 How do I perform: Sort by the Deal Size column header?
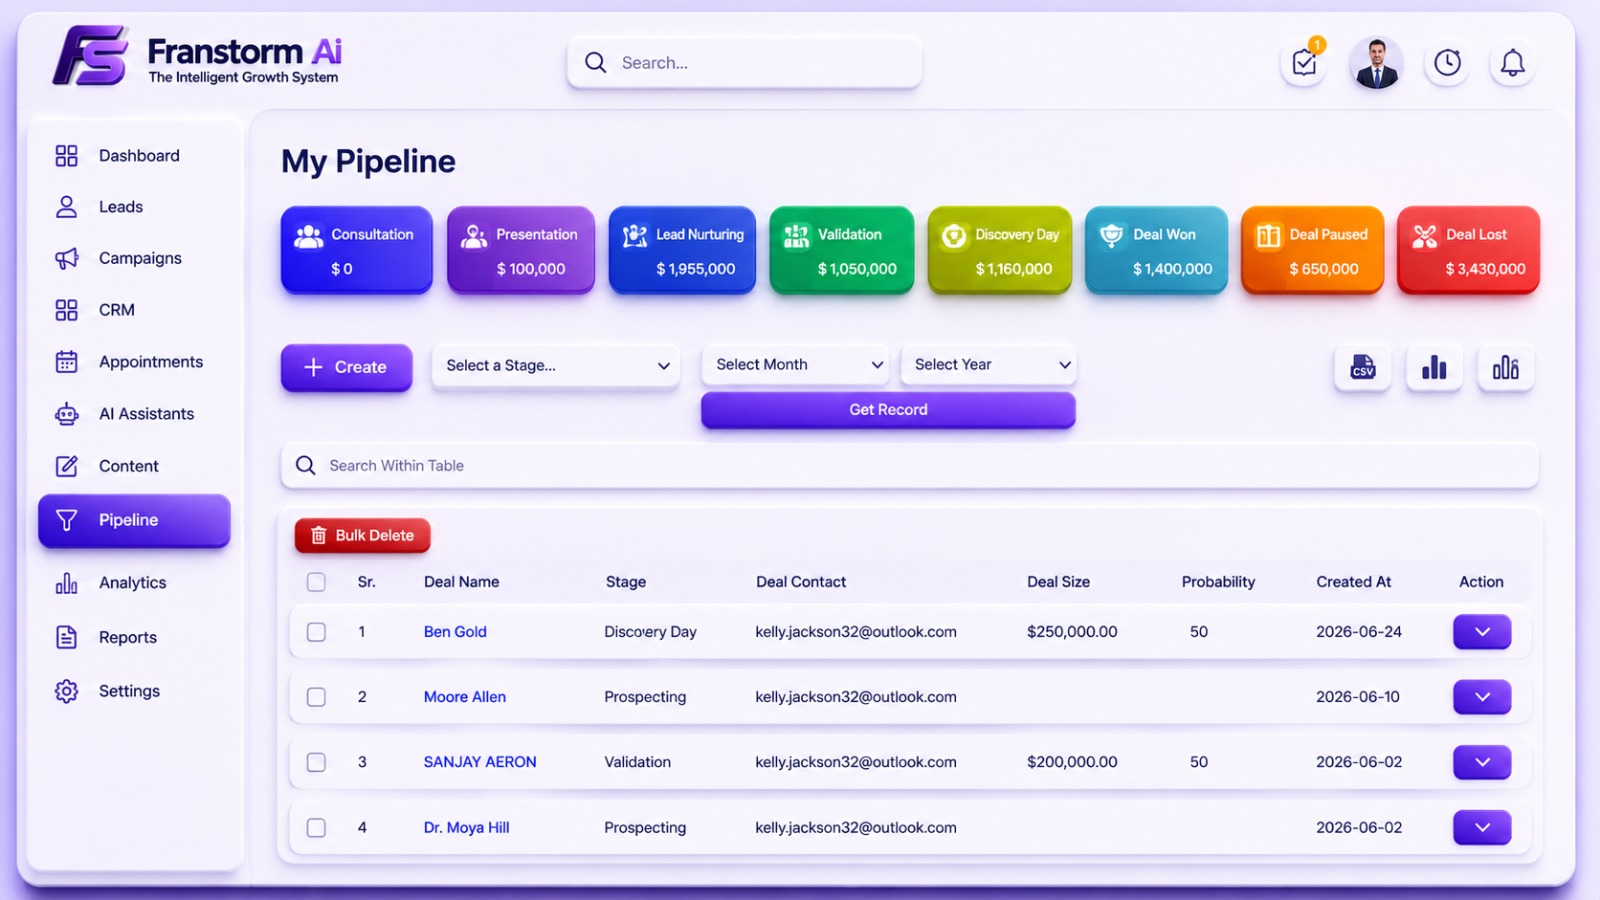[1058, 582]
